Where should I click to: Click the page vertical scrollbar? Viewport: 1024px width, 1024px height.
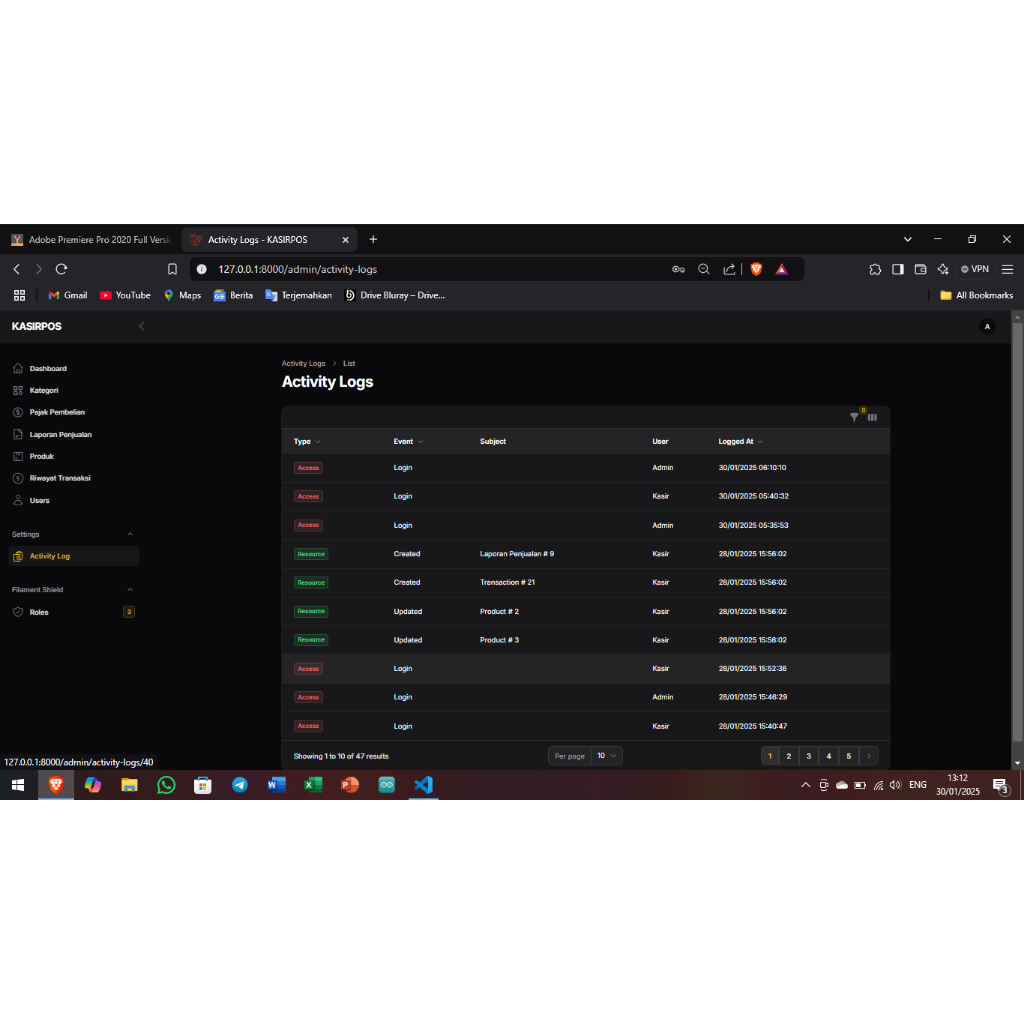[1017, 530]
